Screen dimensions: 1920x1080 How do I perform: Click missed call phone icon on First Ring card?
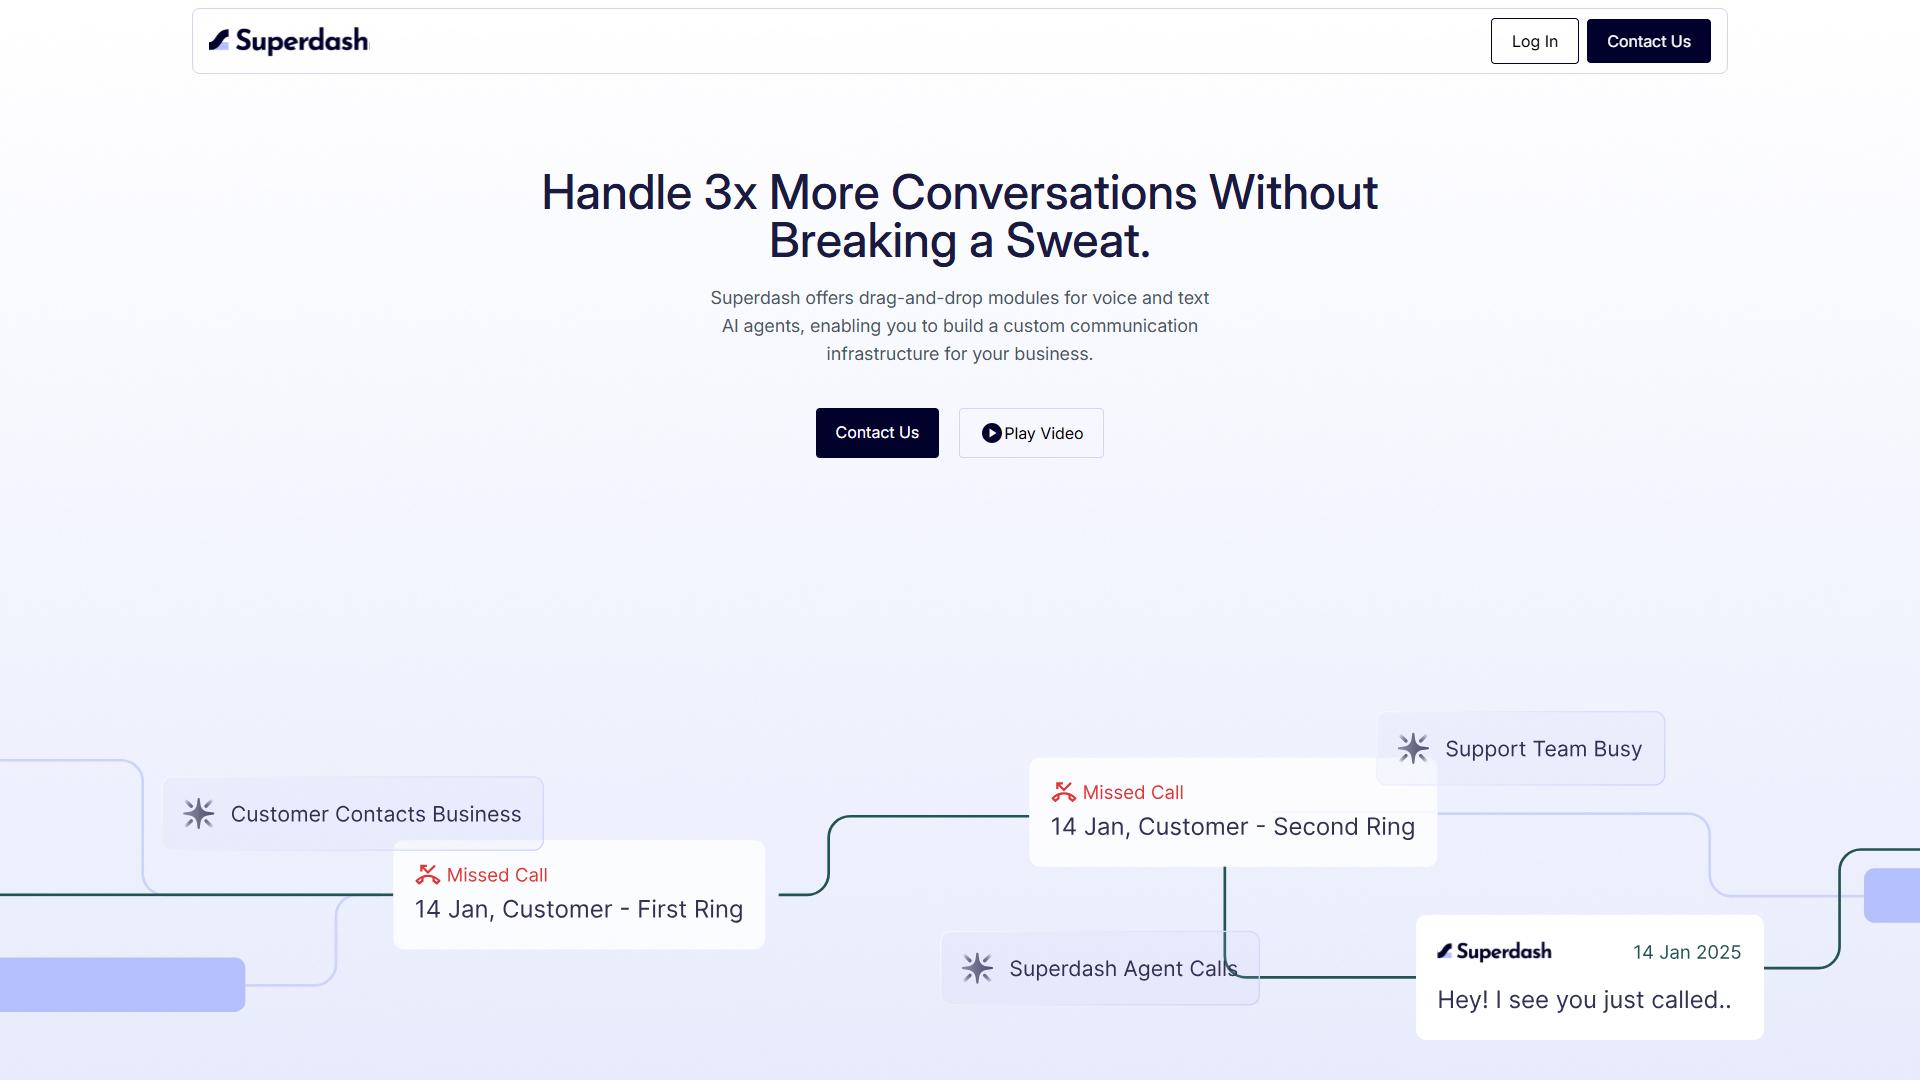(x=428, y=875)
